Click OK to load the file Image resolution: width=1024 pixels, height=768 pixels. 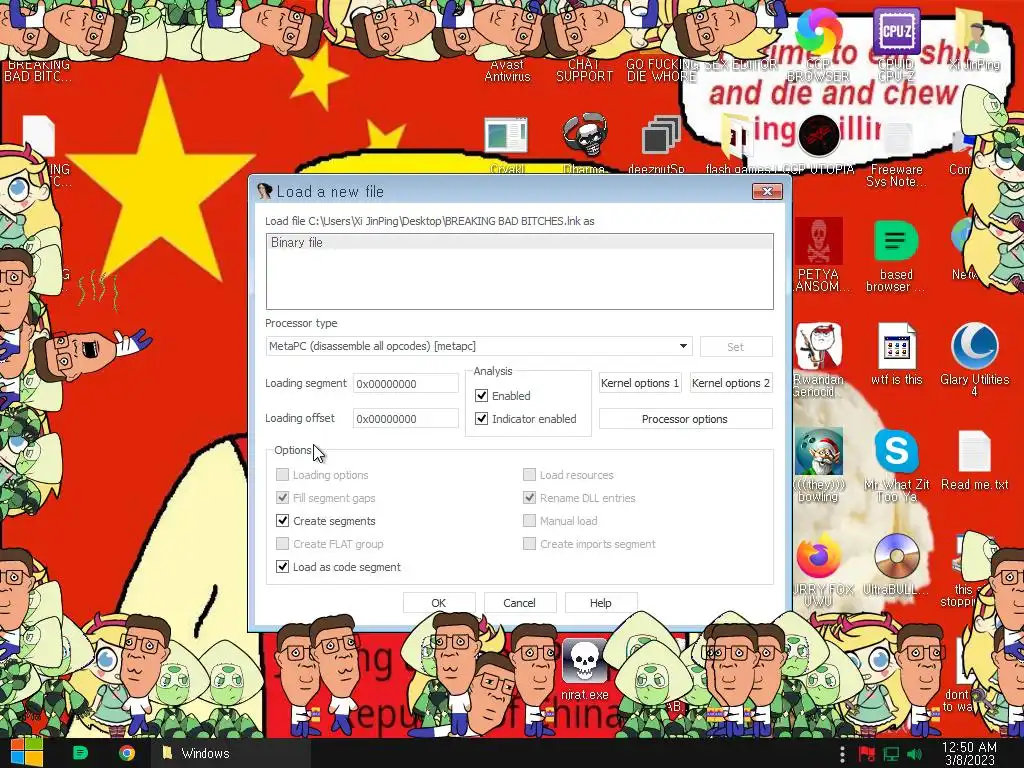pos(439,603)
